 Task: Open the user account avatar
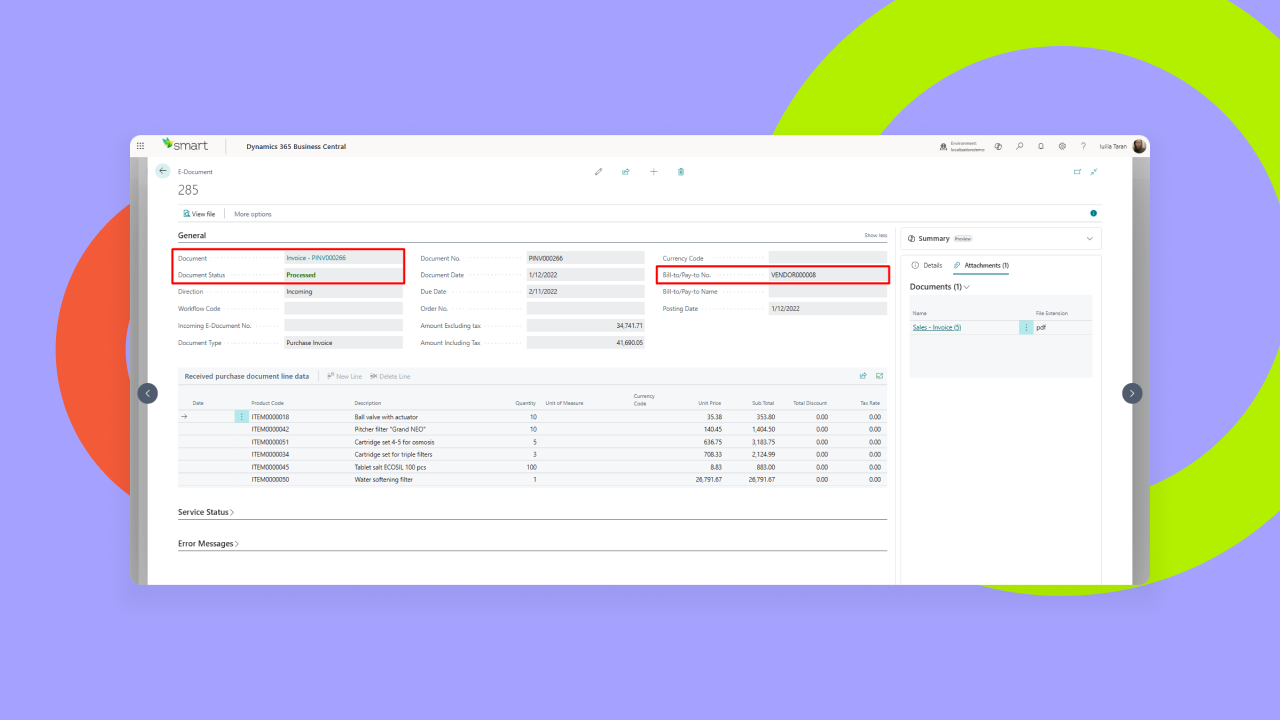coord(1139,146)
